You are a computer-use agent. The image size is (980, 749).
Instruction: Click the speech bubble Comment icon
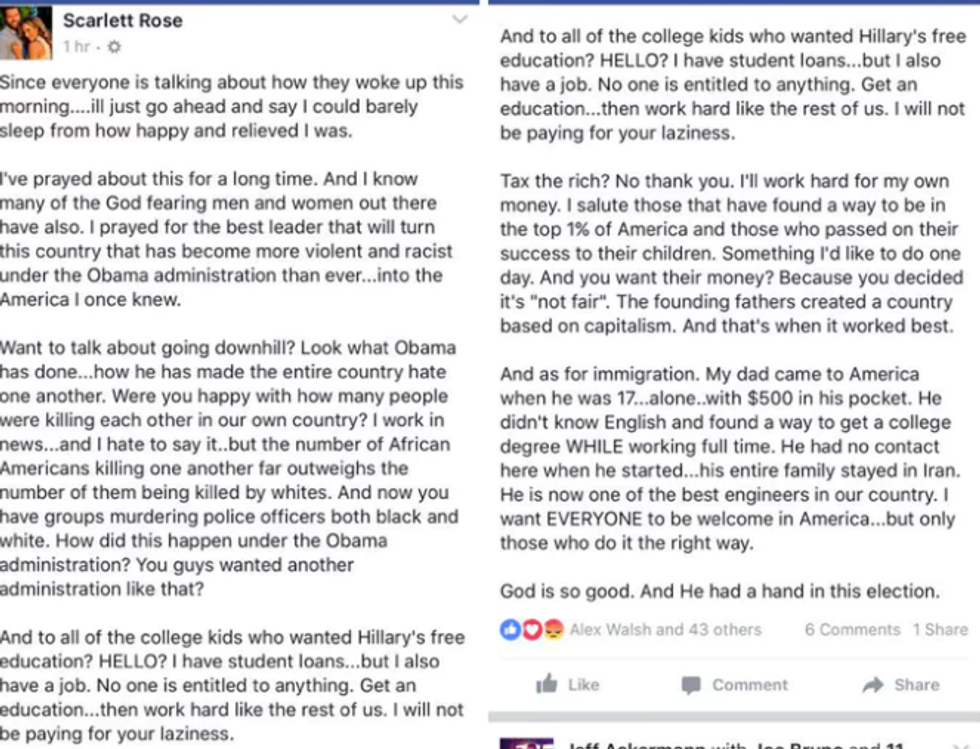pyautogui.click(x=691, y=685)
